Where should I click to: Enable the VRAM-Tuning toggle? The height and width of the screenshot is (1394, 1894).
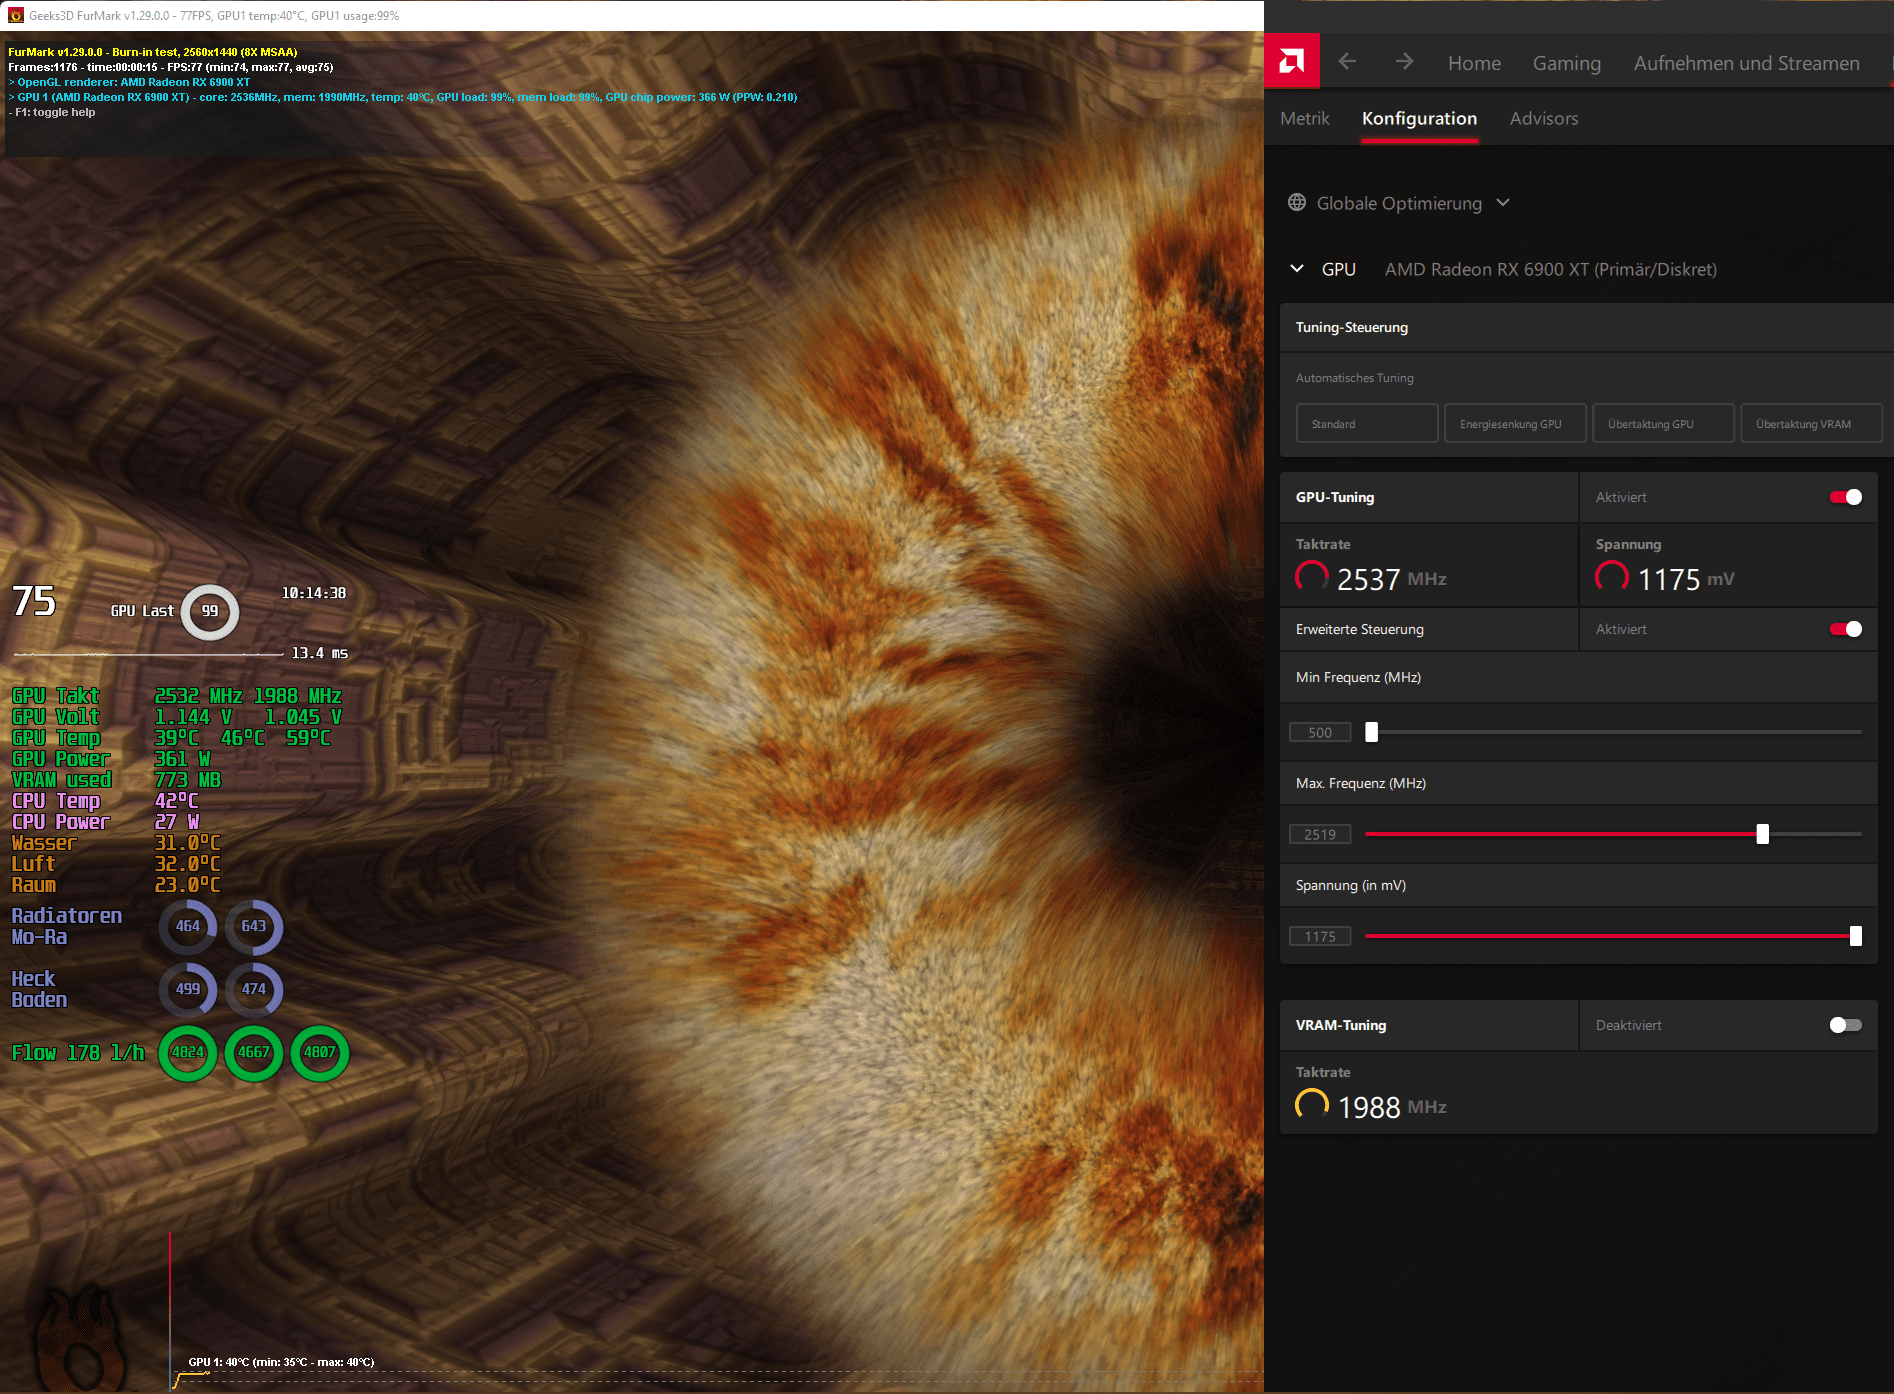point(1846,1025)
